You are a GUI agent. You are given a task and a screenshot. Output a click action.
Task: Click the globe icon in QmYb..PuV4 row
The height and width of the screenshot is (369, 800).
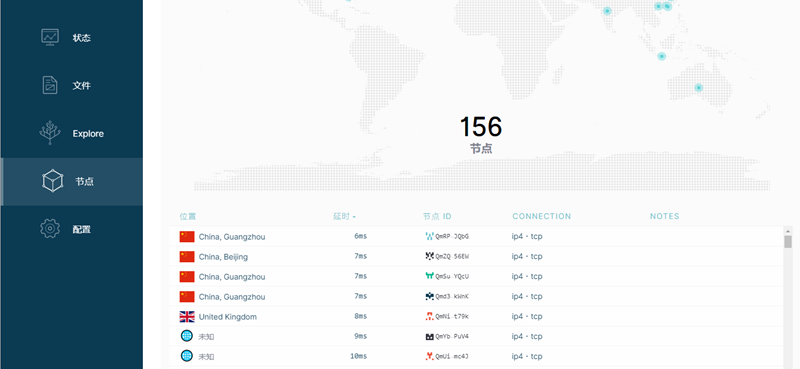pyautogui.click(x=187, y=336)
